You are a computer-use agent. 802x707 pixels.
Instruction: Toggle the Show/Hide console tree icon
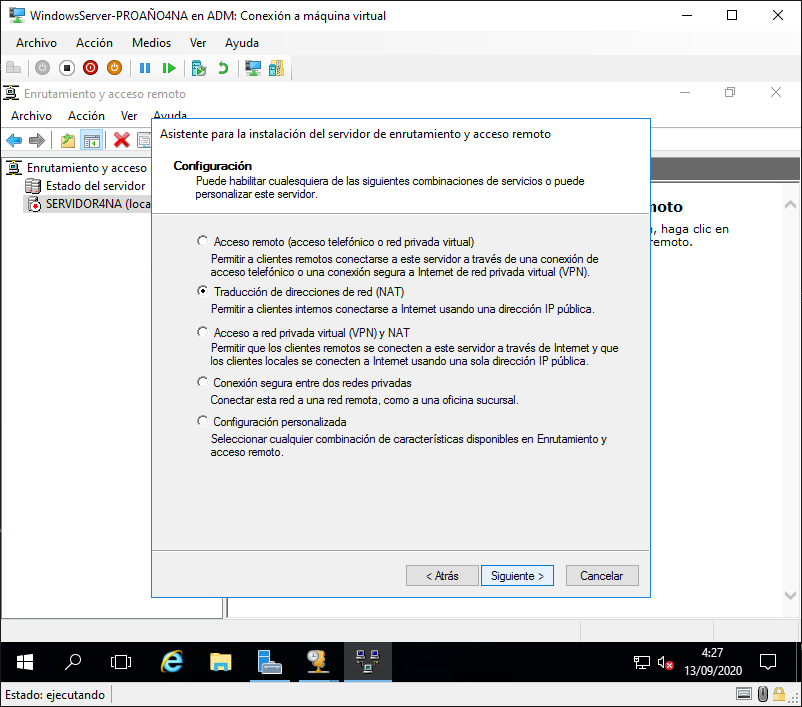pos(92,140)
